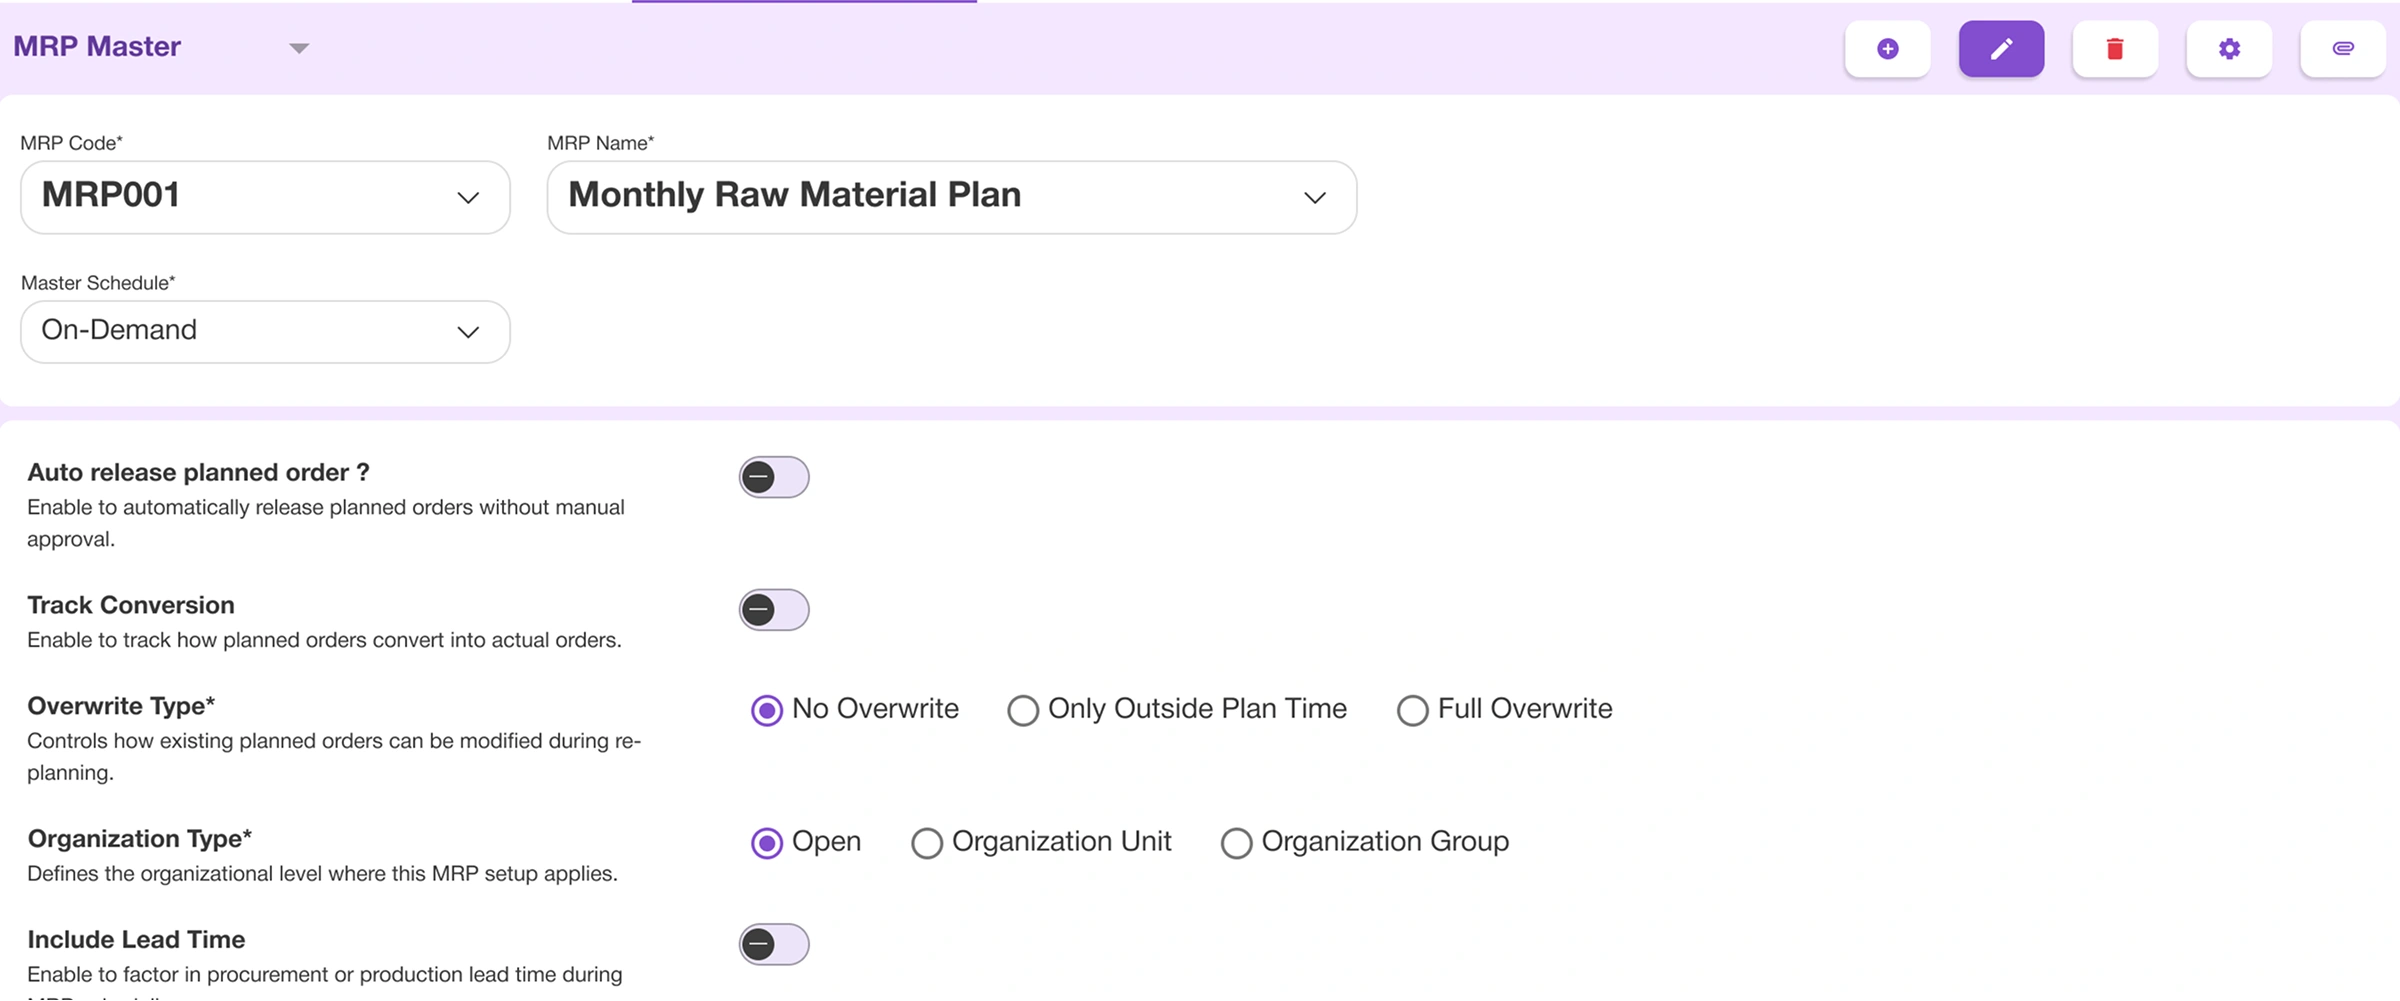Delete this MRP record via trash icon
The image size is (2400, 1001).
(x=2114, y=48)
